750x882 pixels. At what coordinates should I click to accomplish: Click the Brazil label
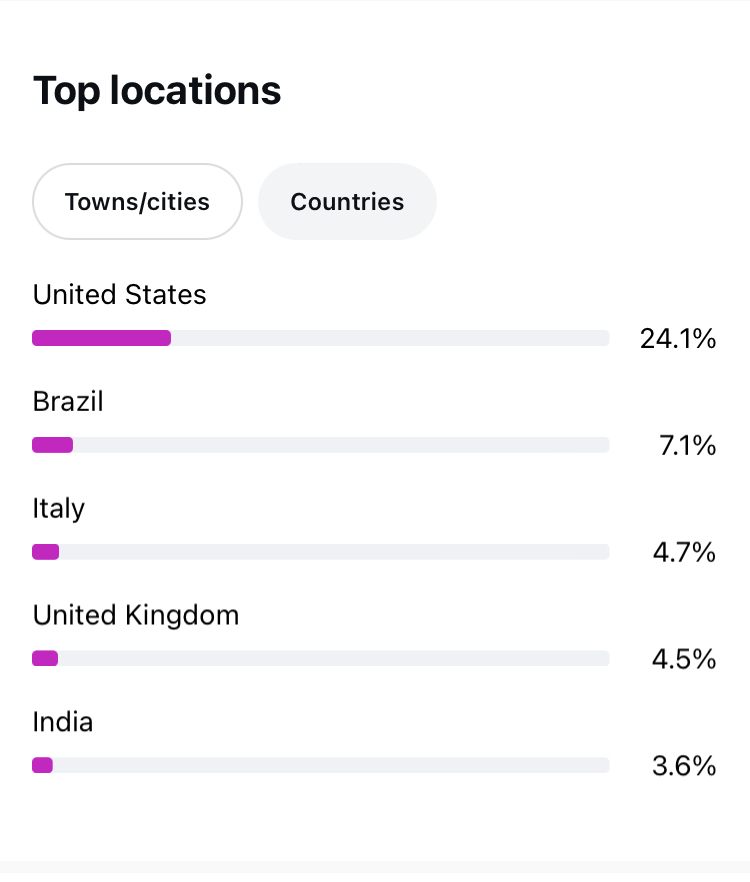(68, 401)
